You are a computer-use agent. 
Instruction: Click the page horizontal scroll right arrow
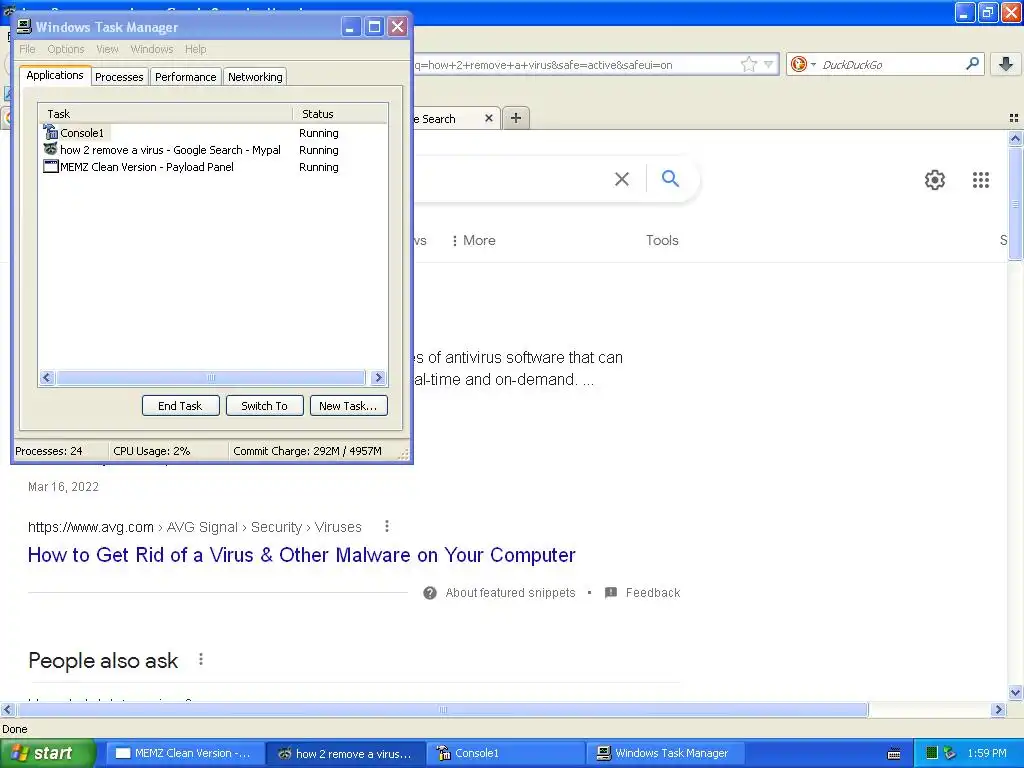pyautogui.click(x=998, y=709)
